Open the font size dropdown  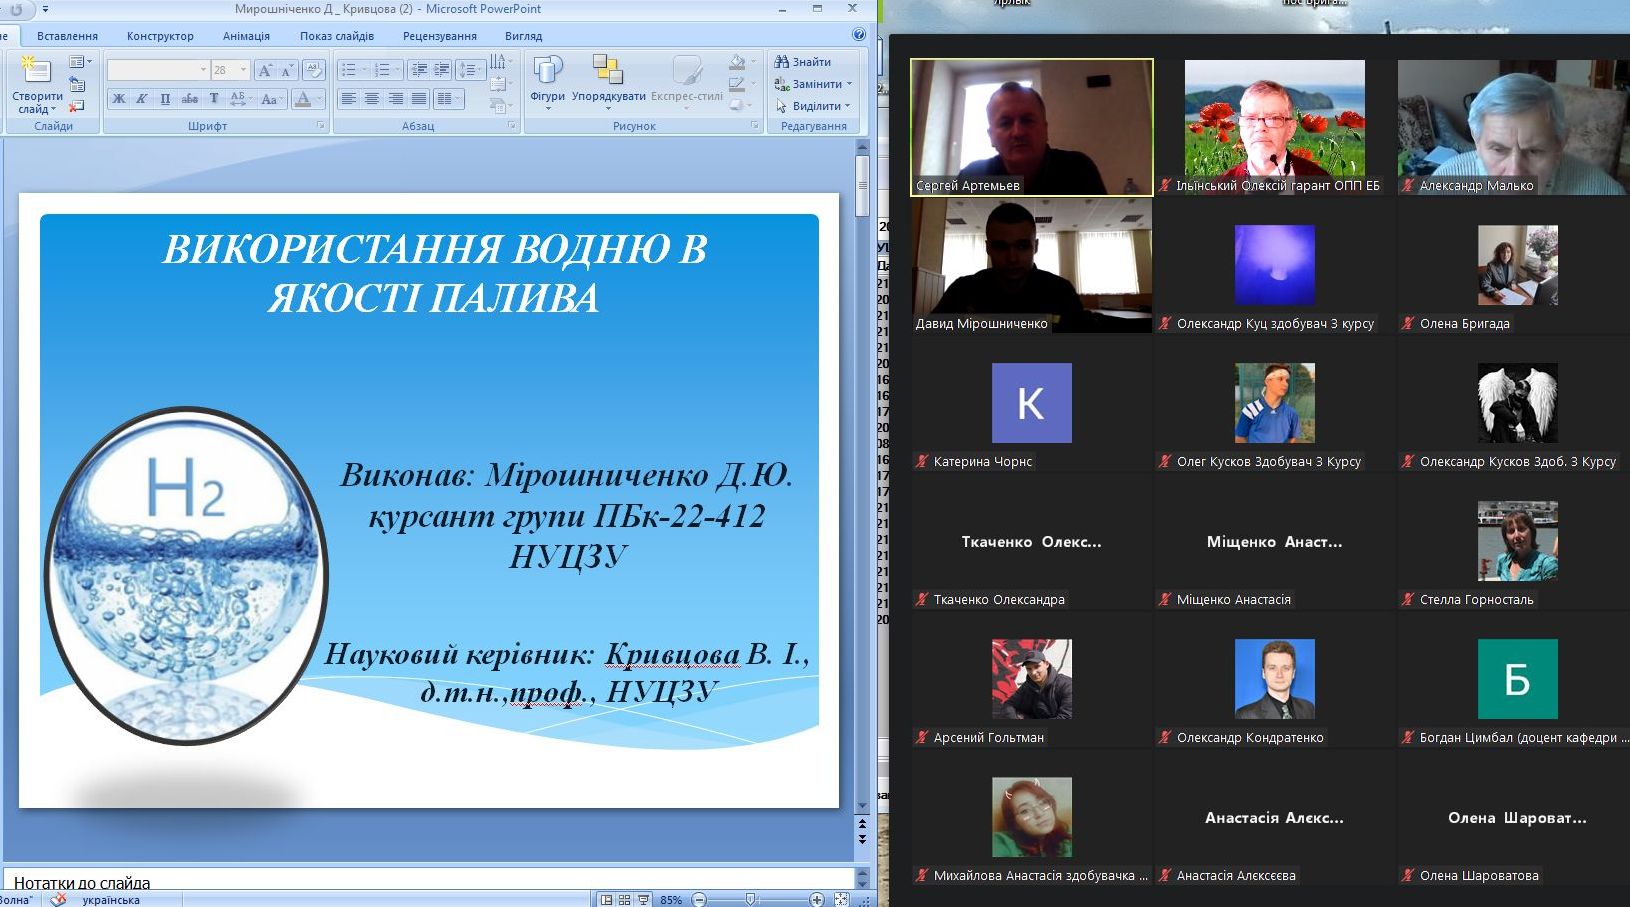pos(243,70)
